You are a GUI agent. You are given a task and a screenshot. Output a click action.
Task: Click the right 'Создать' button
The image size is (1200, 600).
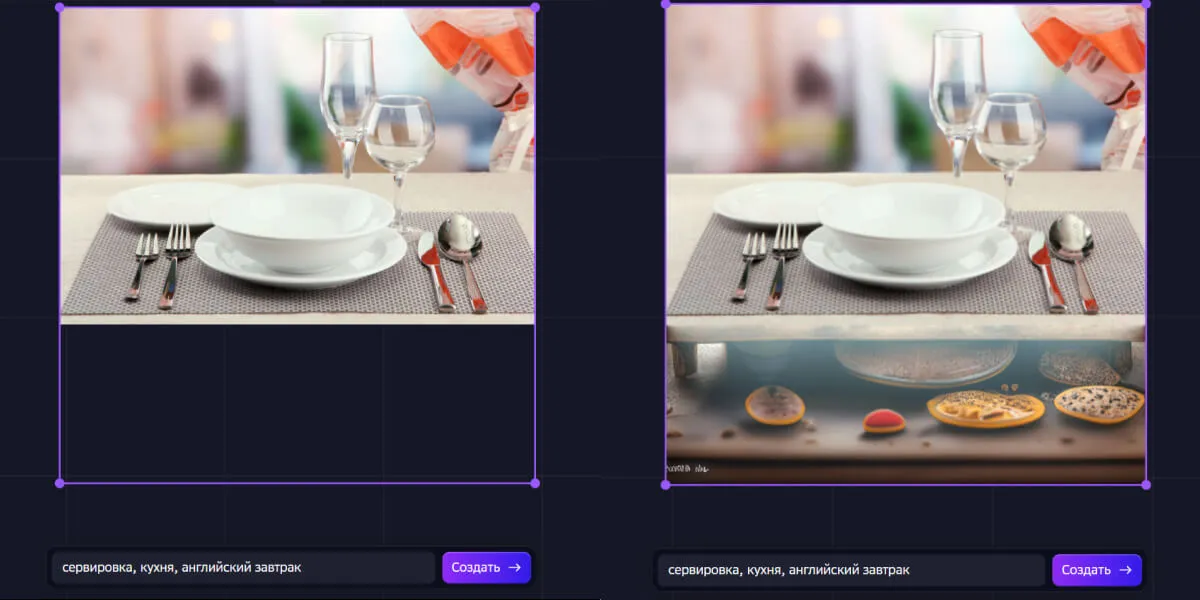[x=1097, y=570]
